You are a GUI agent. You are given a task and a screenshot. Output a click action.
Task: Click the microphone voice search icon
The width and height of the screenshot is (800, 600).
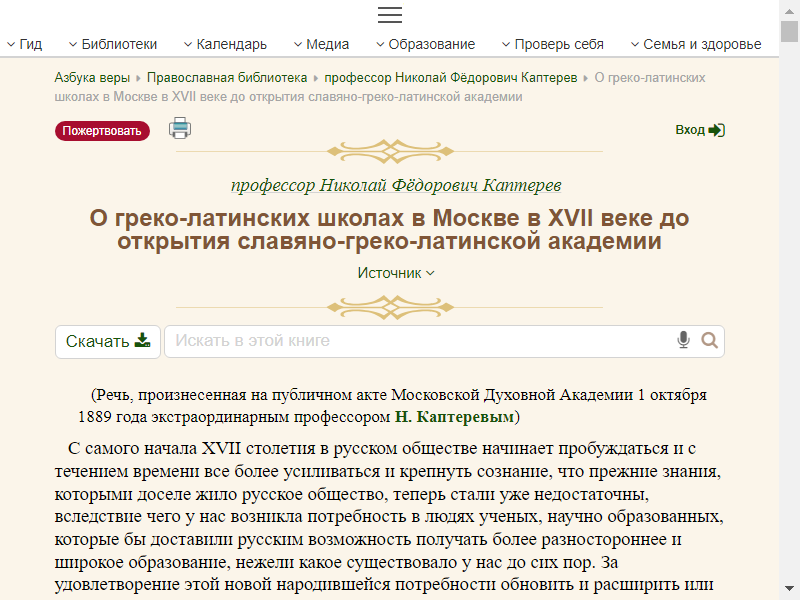[x=683, y=340]
